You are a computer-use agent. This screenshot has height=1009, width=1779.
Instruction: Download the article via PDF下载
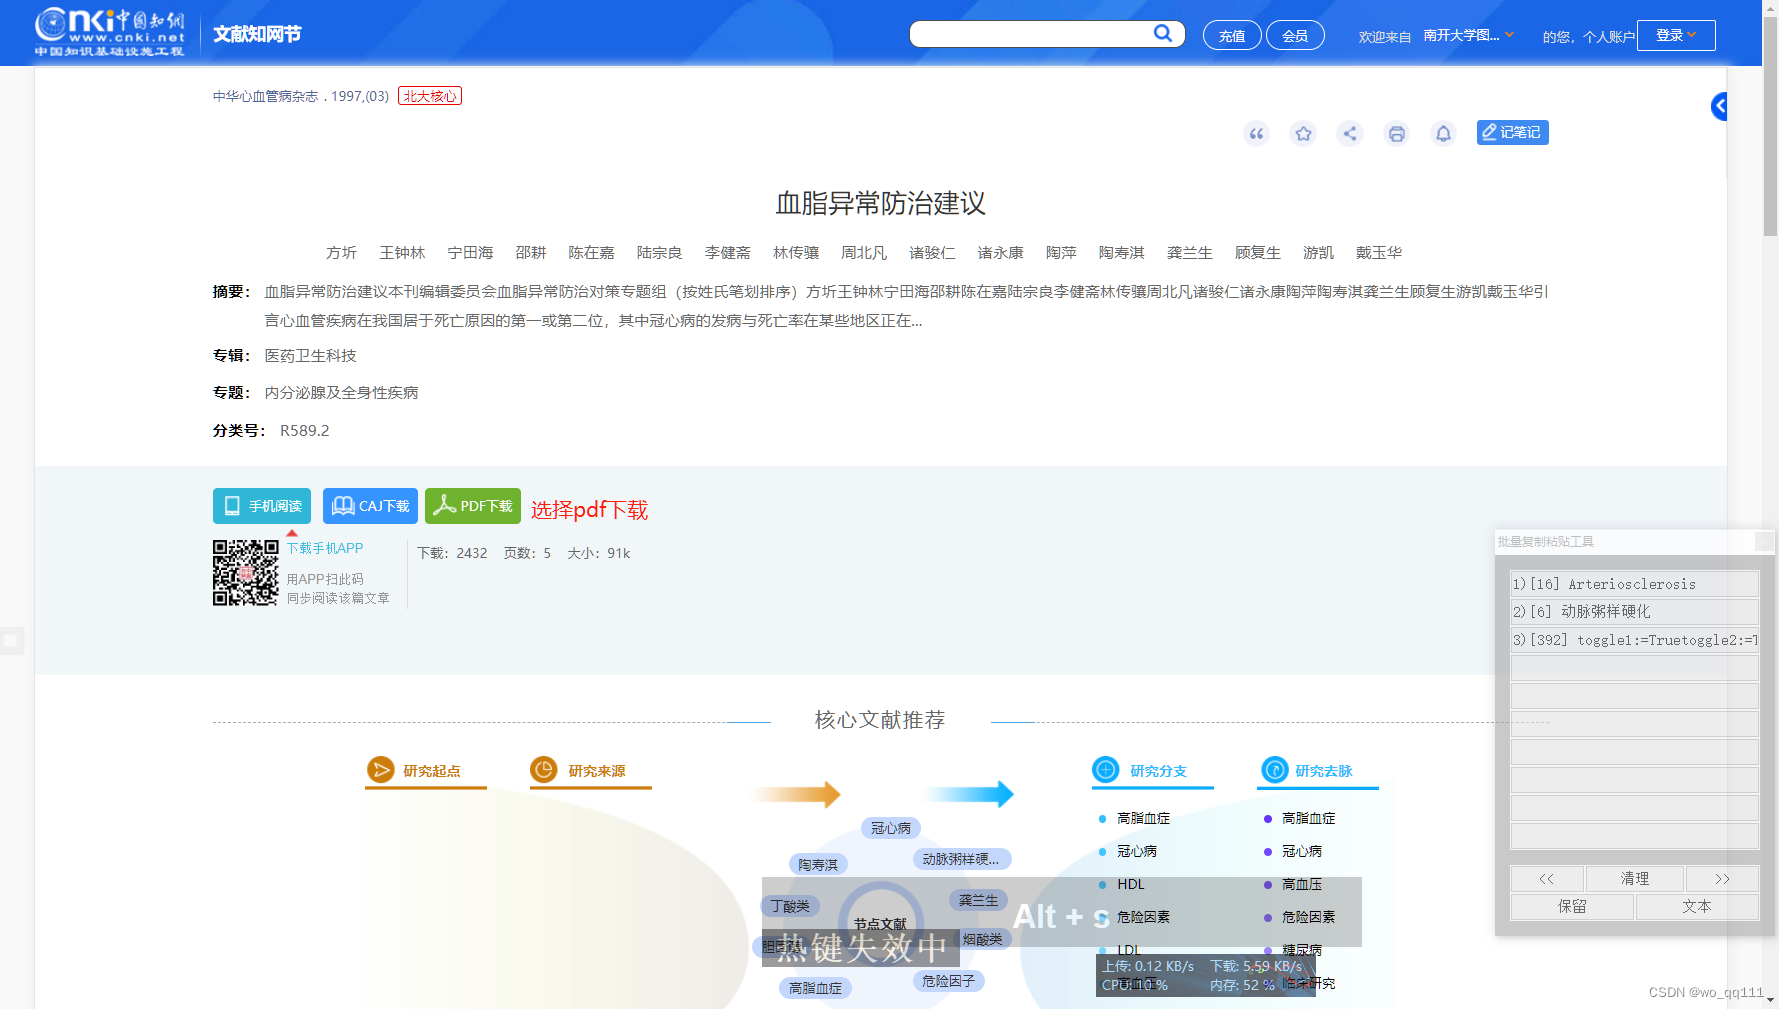(x=472, y=506)
